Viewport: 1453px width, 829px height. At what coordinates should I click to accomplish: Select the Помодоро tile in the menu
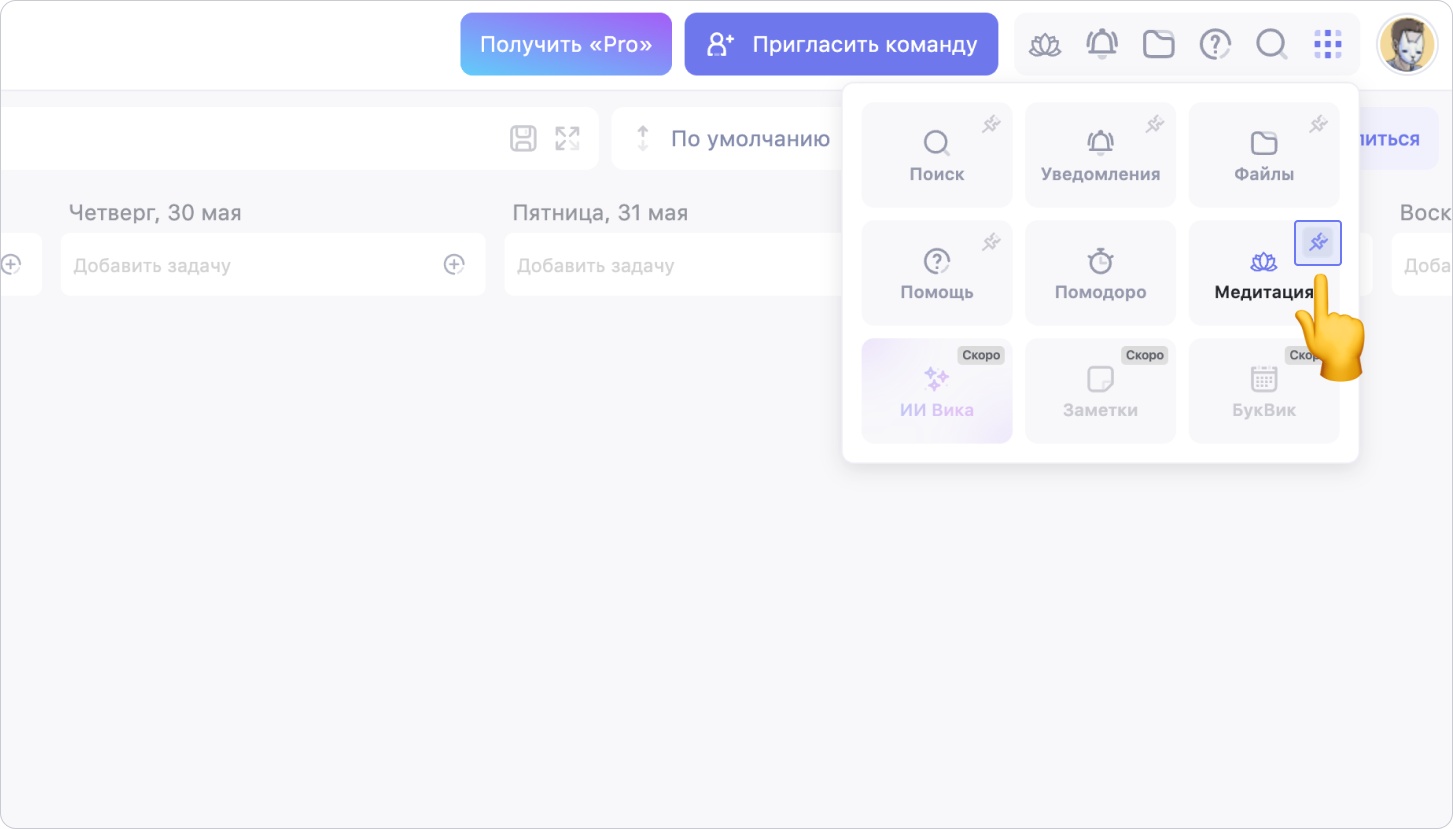(x=1100, y=274)
